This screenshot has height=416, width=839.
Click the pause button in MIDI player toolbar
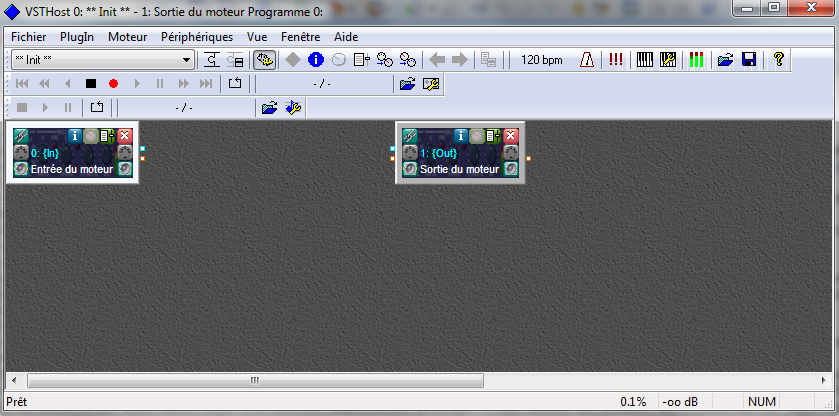pos(159,84)
